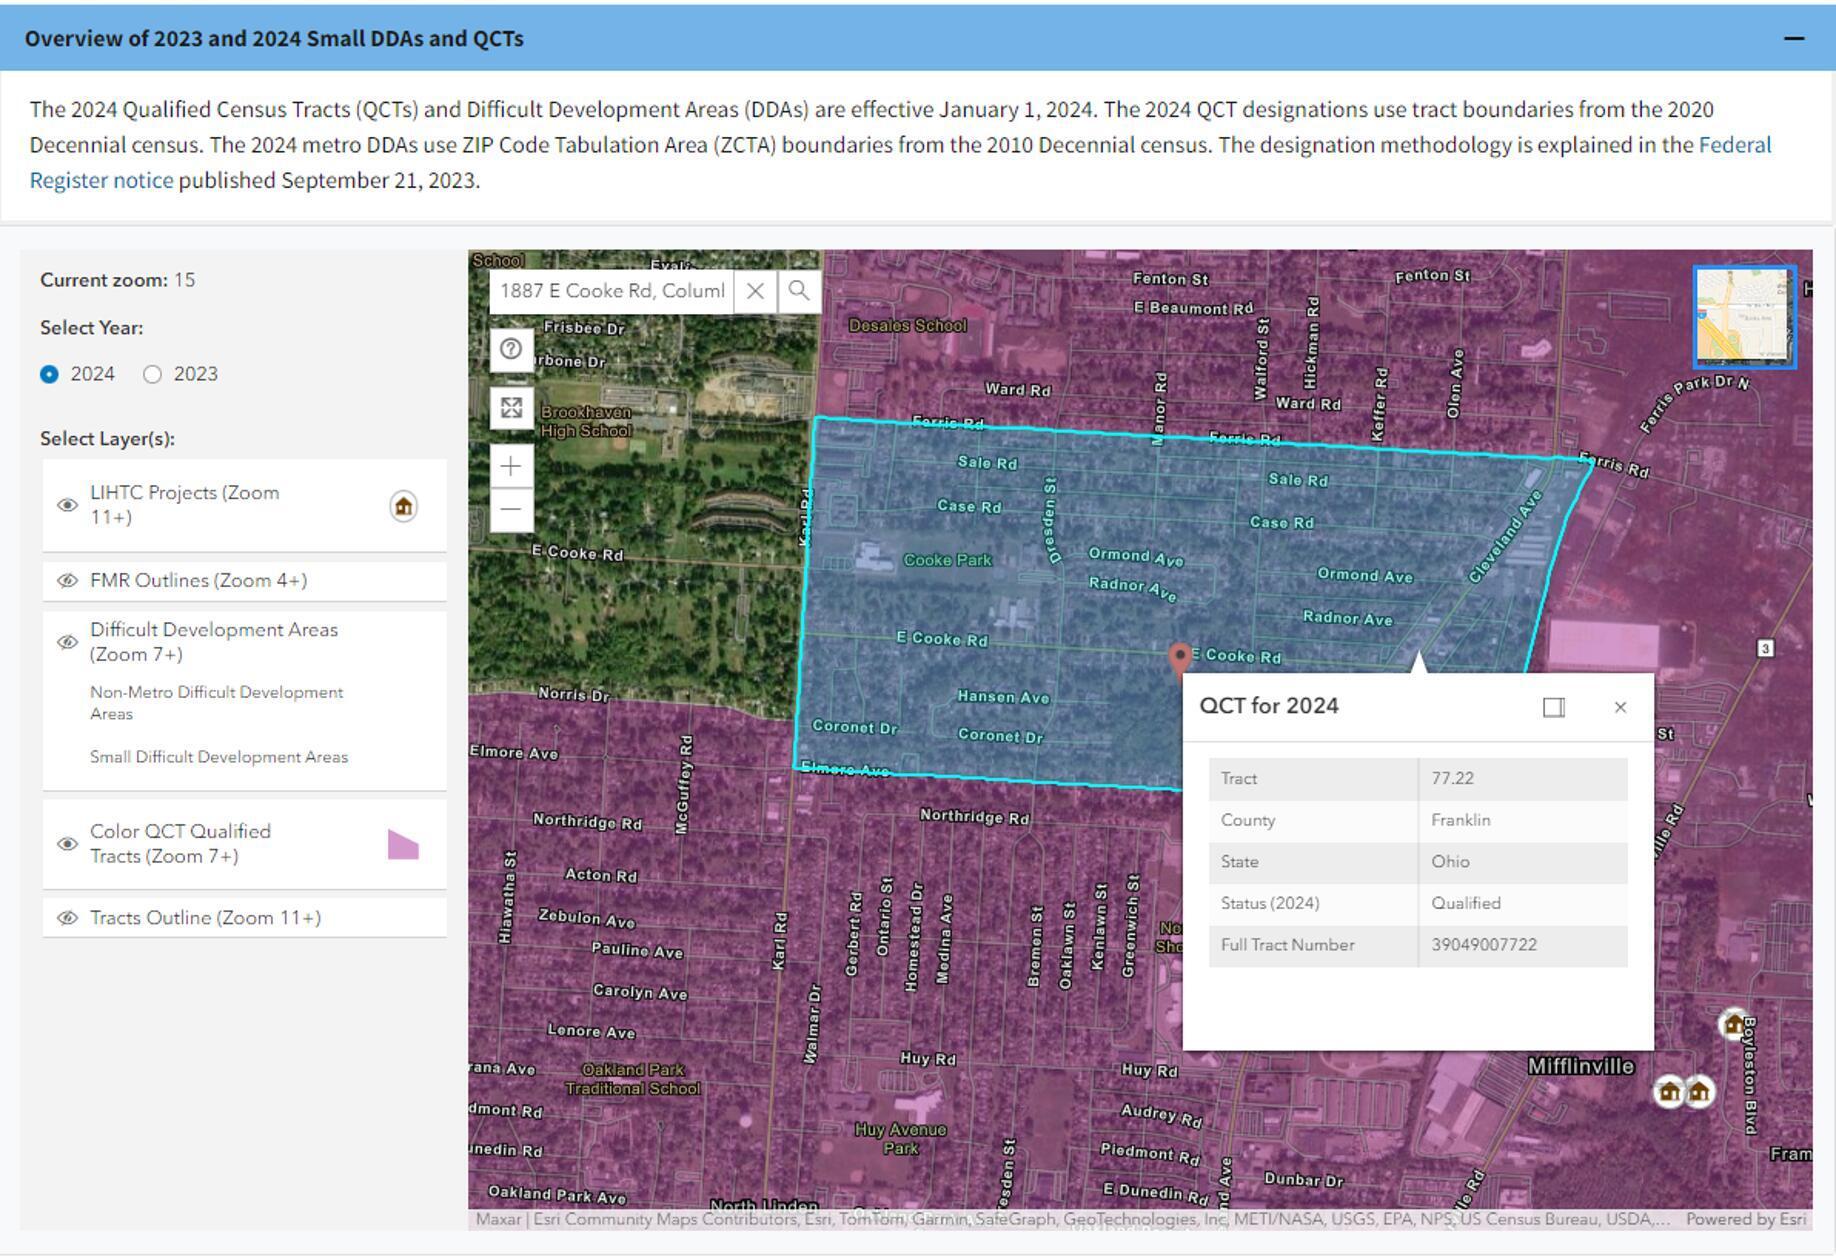Close the QCT for 2024 popup
The height and width of the screenshot is (1257, 1836).
coord(1621,707)
